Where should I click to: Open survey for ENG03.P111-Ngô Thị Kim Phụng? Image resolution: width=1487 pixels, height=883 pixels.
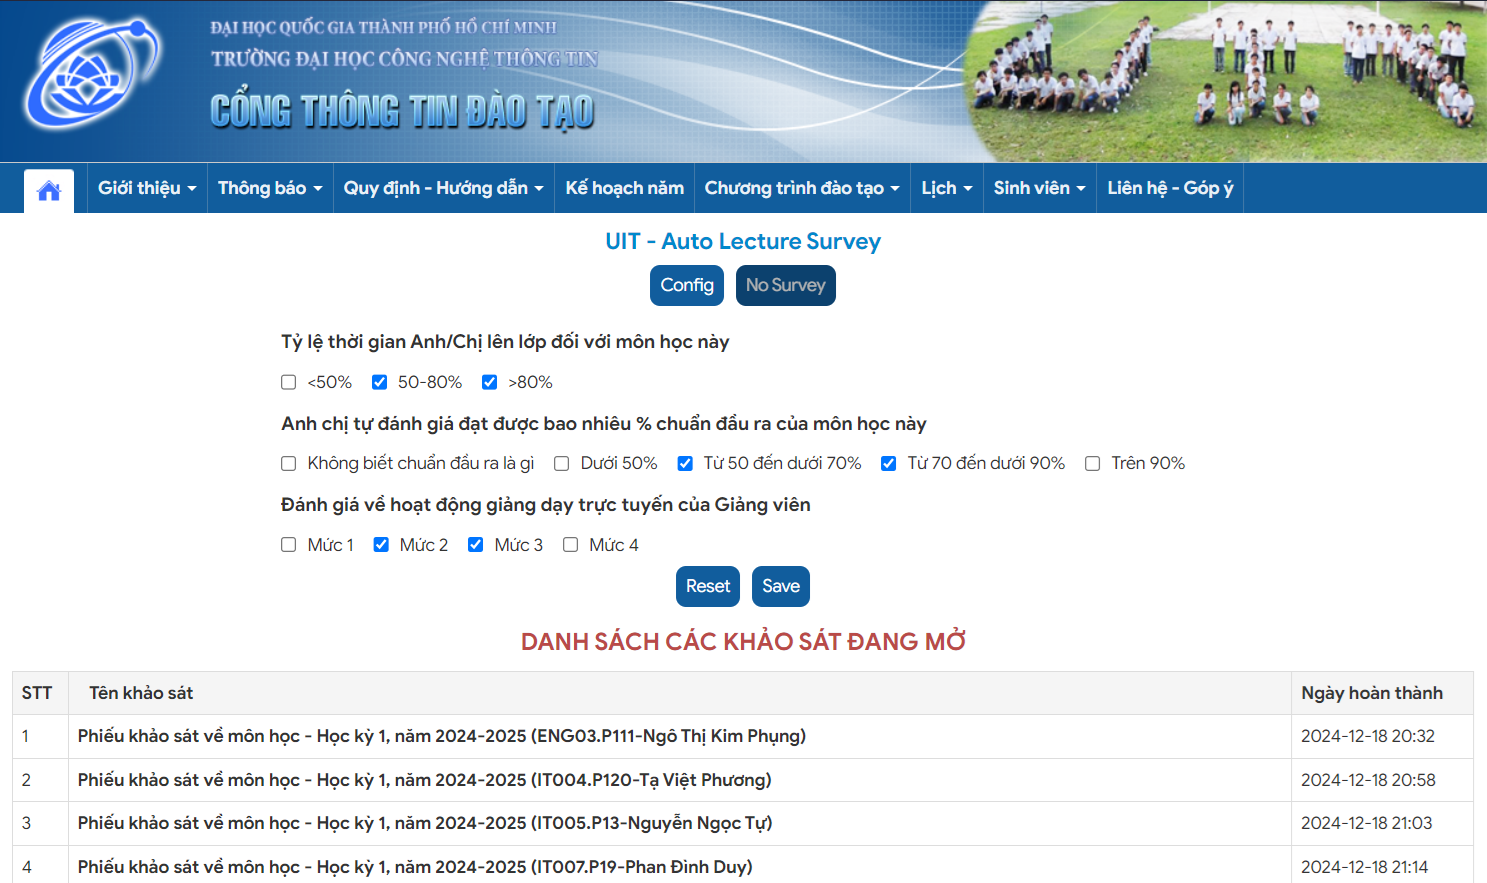(x=442, y=736)
